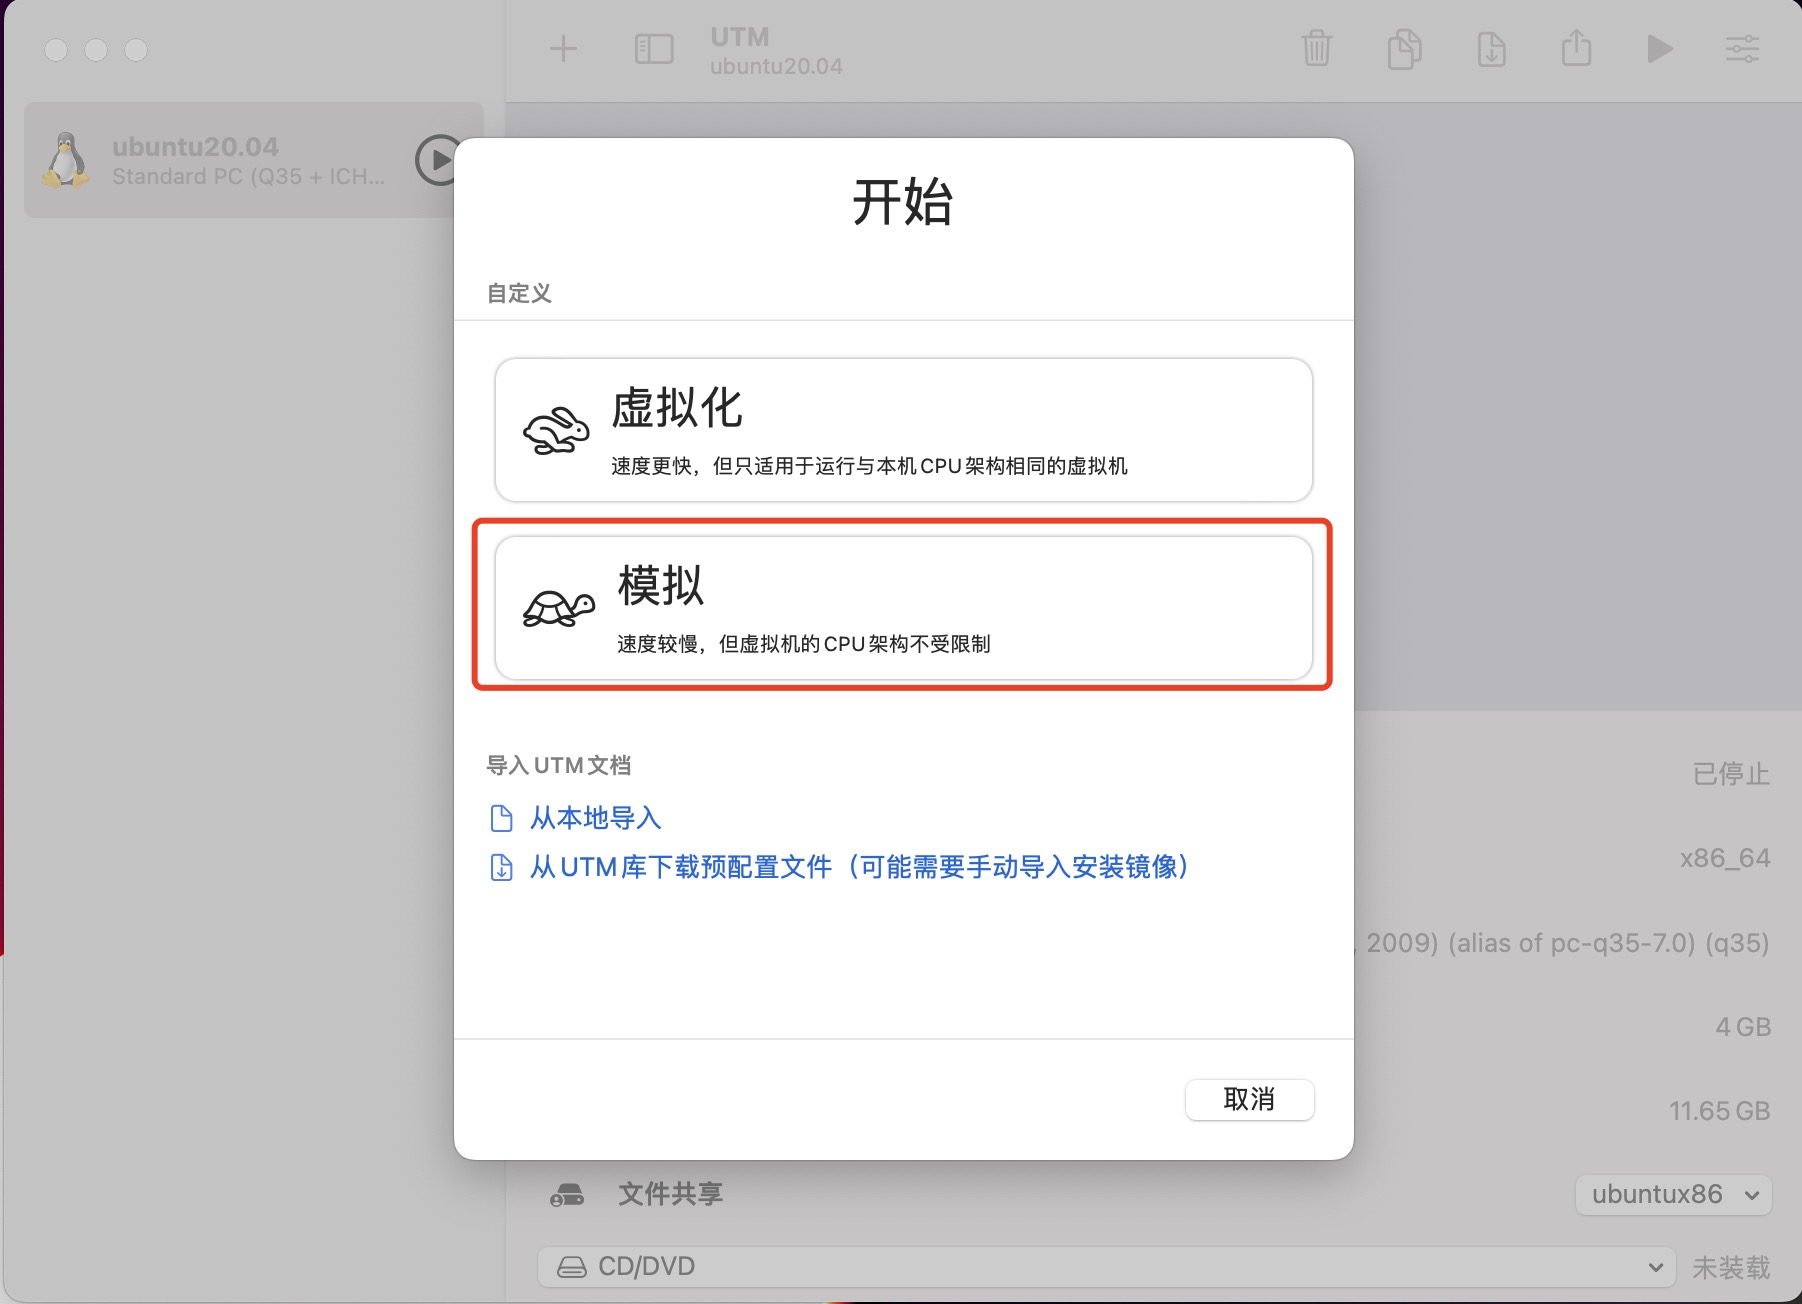Image resolution: width=1802 pixels, height=1304 pixels.
Task: Click the share VM icon
Action: [x=1577, y=48]
